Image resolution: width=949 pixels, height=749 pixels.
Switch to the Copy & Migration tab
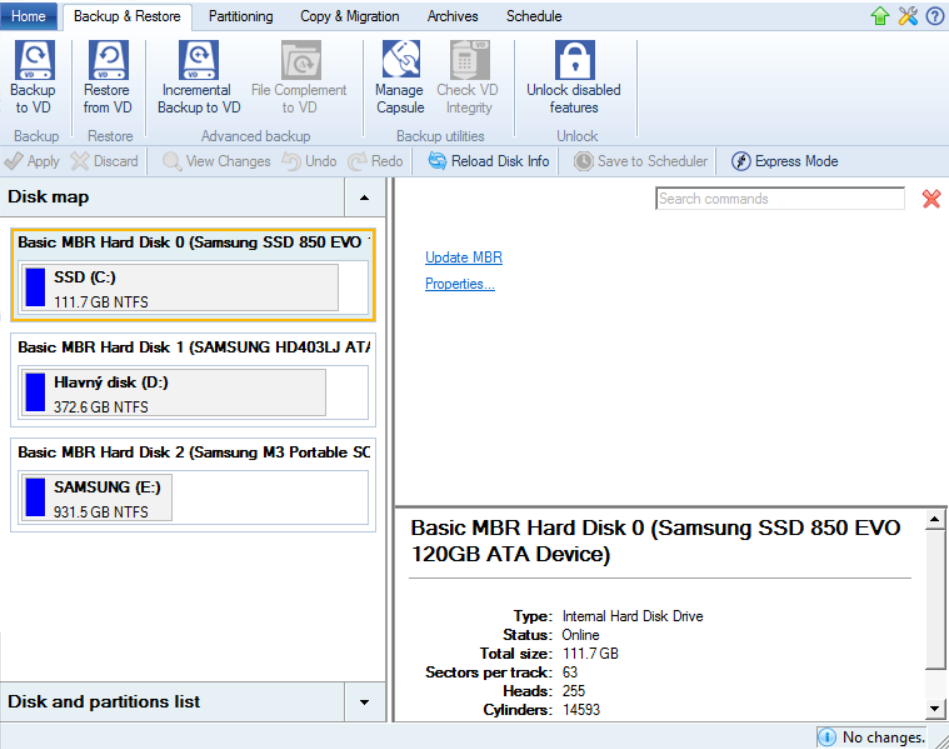349,16
